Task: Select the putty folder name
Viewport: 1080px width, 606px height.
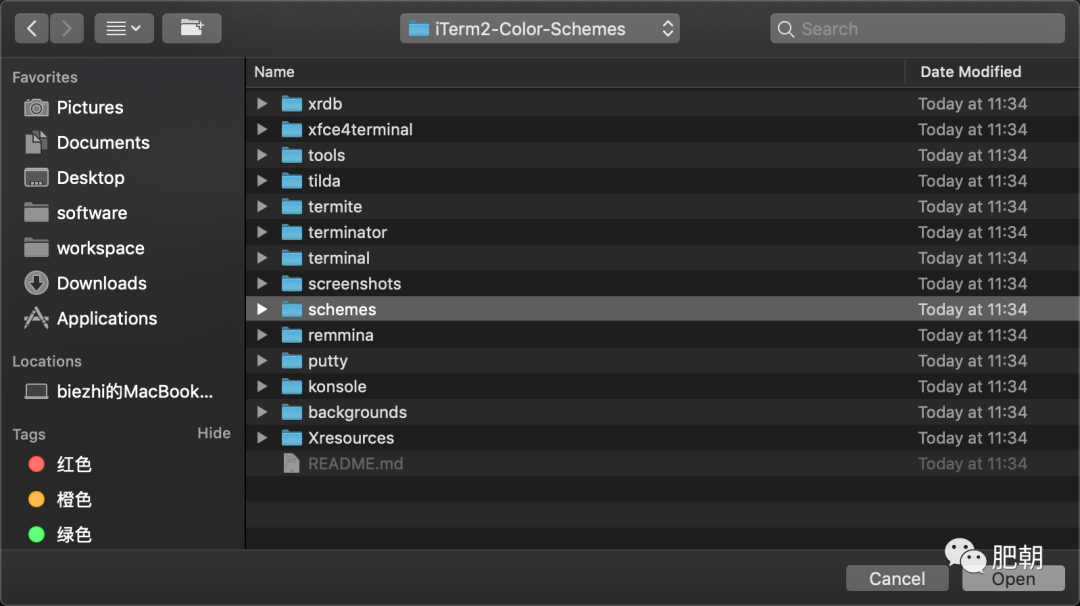Action: coord(327,361)
